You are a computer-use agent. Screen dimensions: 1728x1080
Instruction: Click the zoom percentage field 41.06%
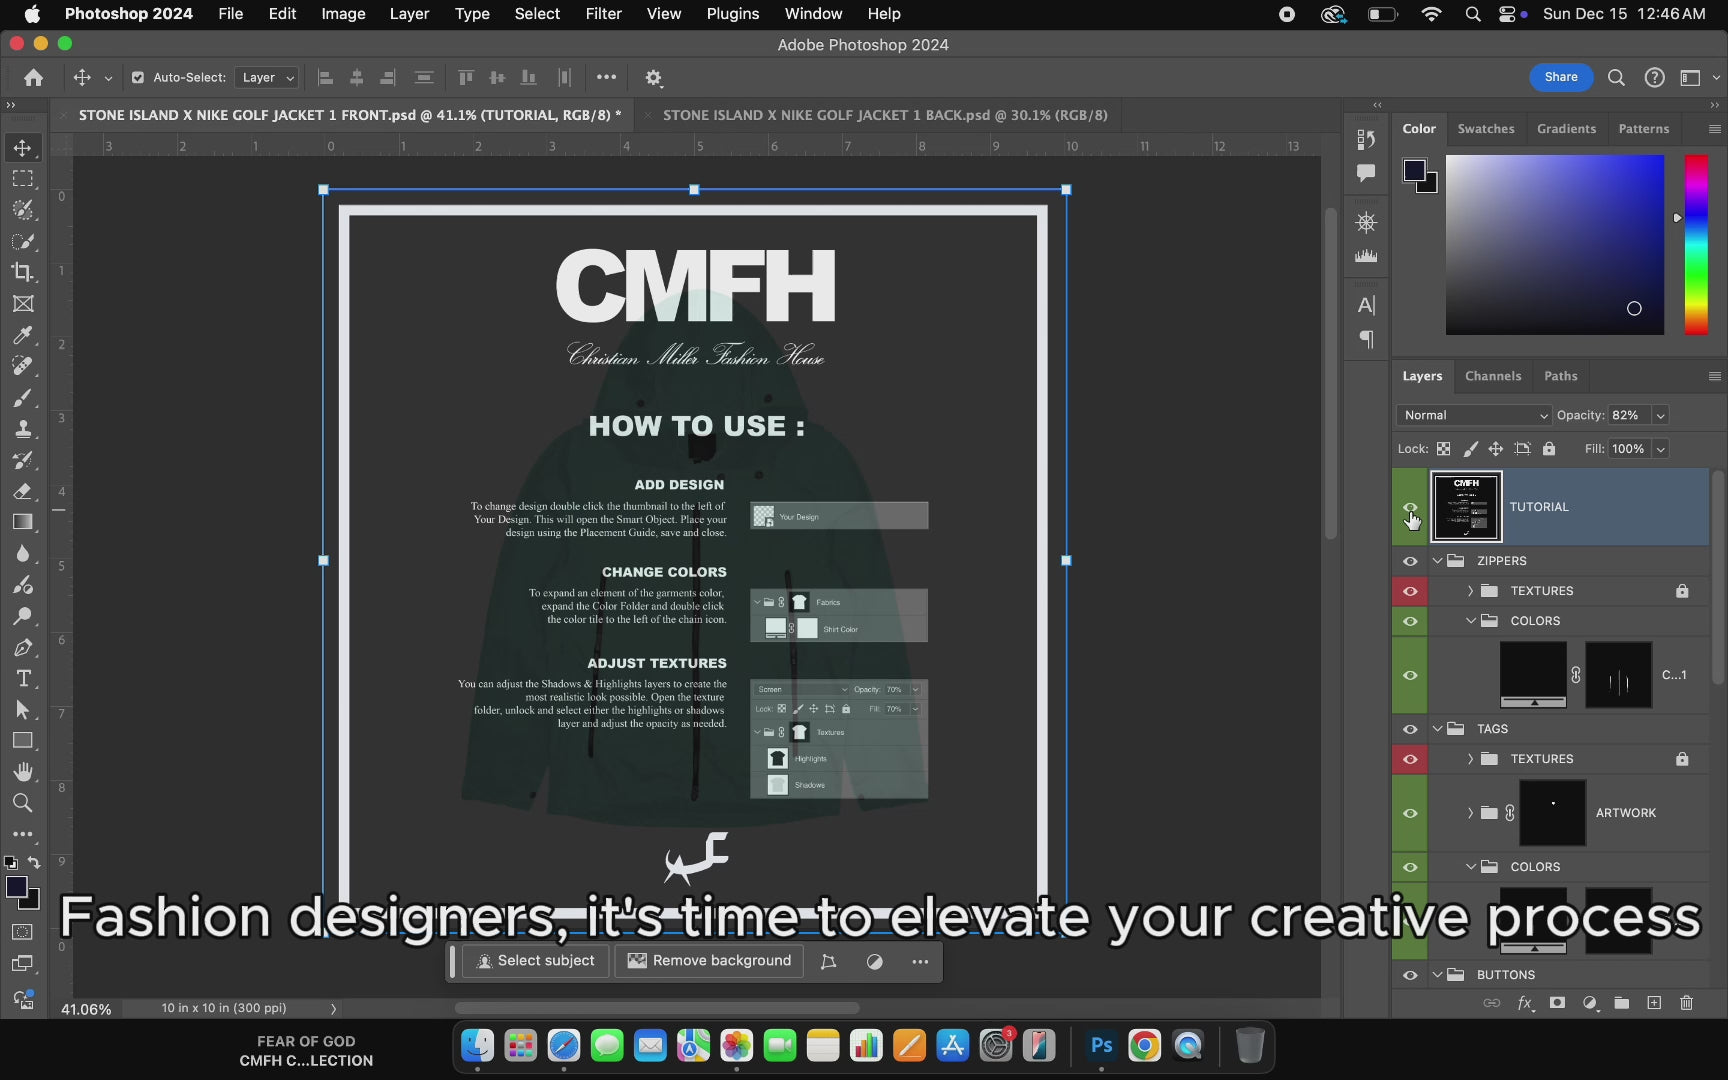tap(86, 1009)
